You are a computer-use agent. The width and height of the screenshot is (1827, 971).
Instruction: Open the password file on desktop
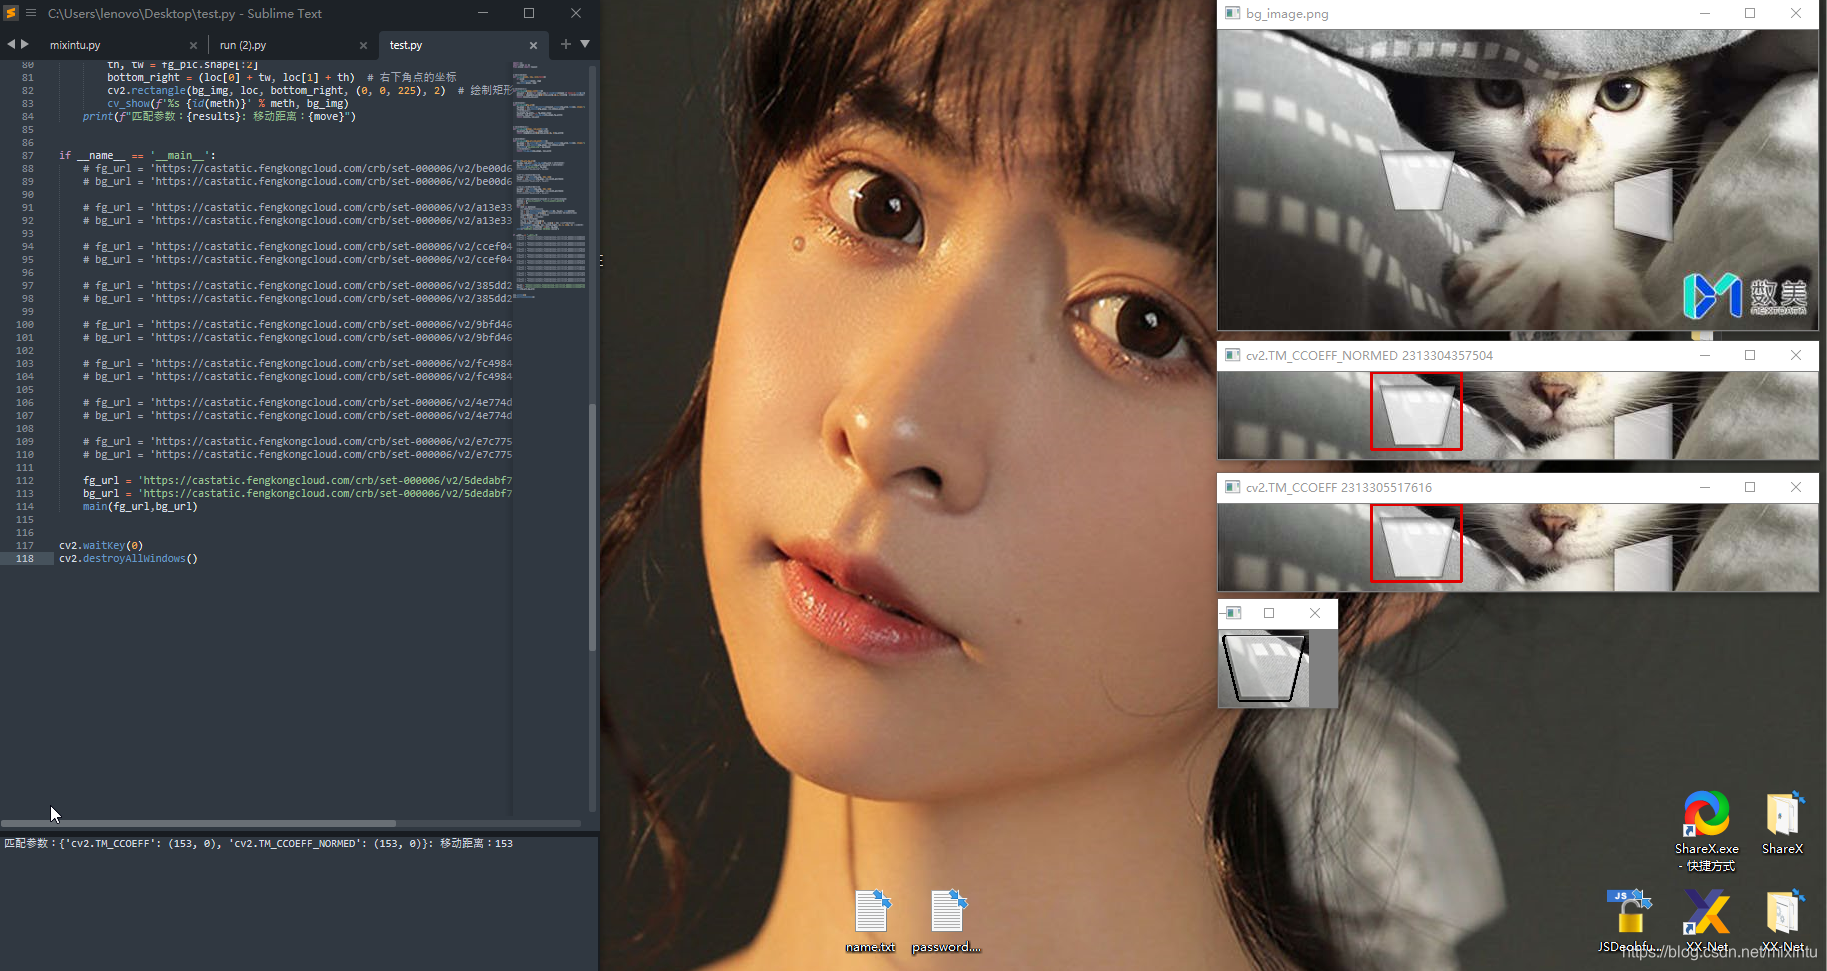(946, 922)
